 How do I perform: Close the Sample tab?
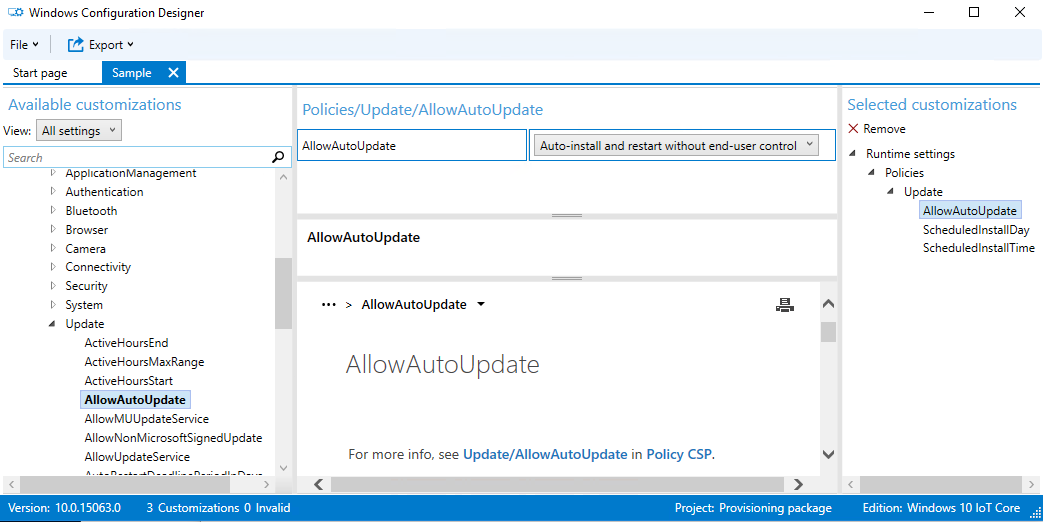pyautogui.click(x=173, y=73)
